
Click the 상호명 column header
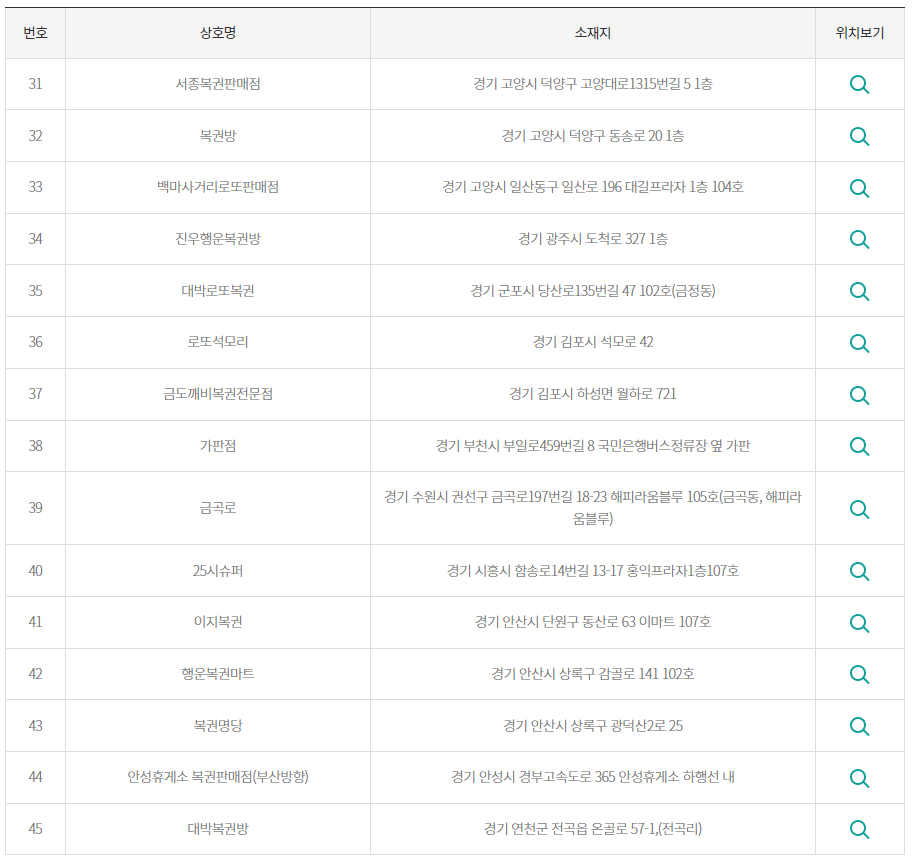click(218, 33)
